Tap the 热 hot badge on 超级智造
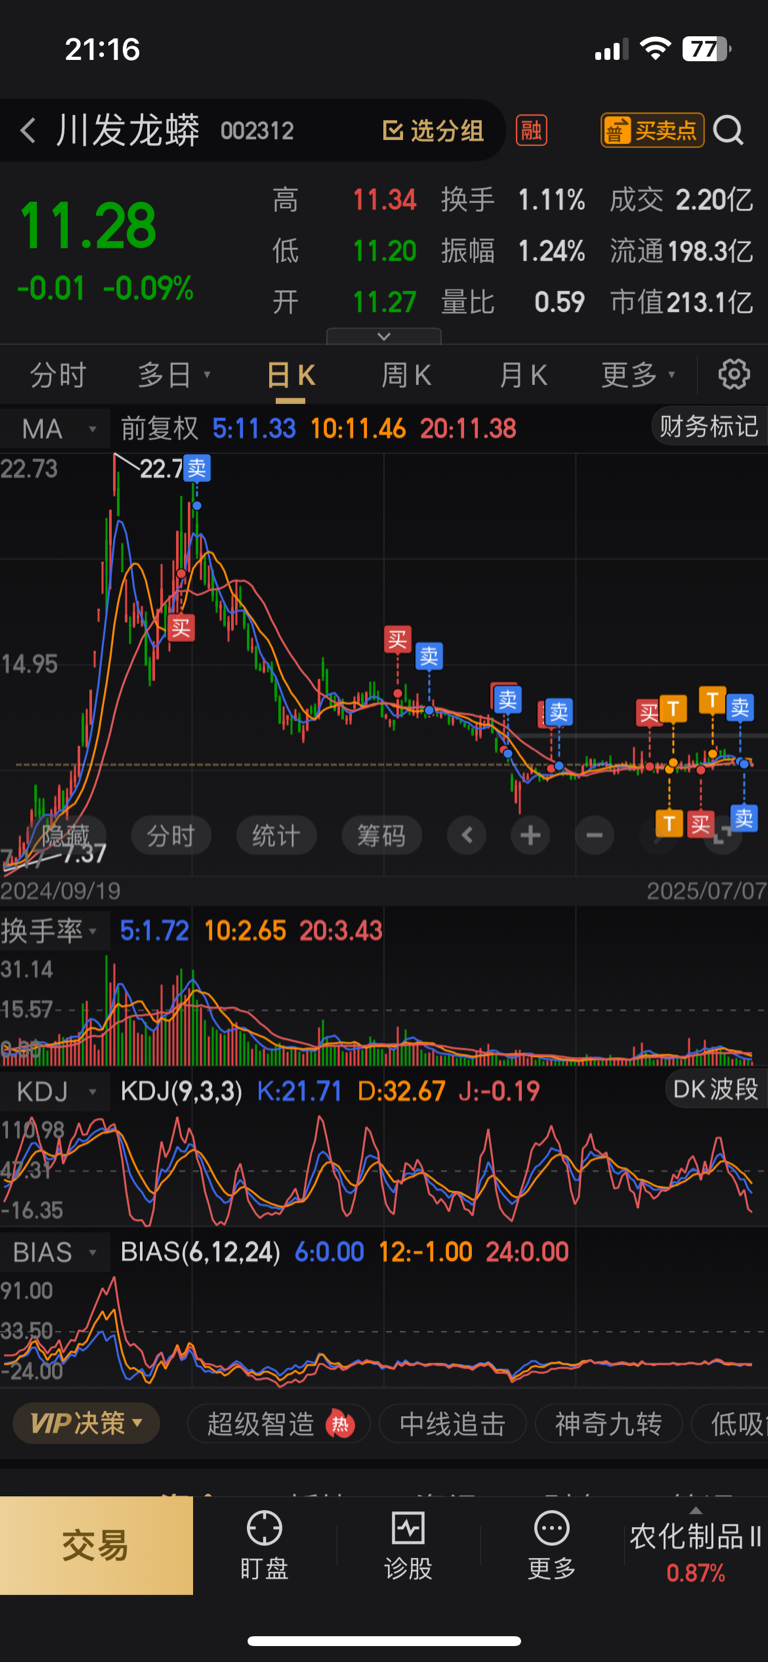Image resolution: width=768 pixels, height=1663 pixels. [341, 1424]
